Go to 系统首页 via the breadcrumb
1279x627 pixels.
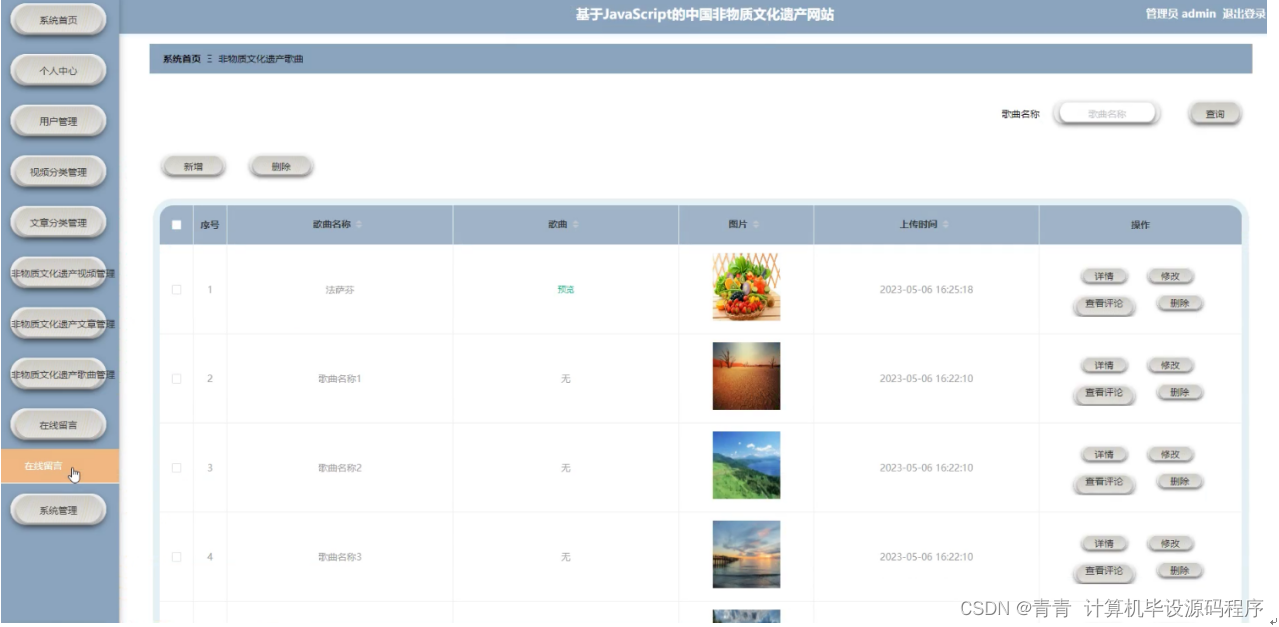(182, 59)
